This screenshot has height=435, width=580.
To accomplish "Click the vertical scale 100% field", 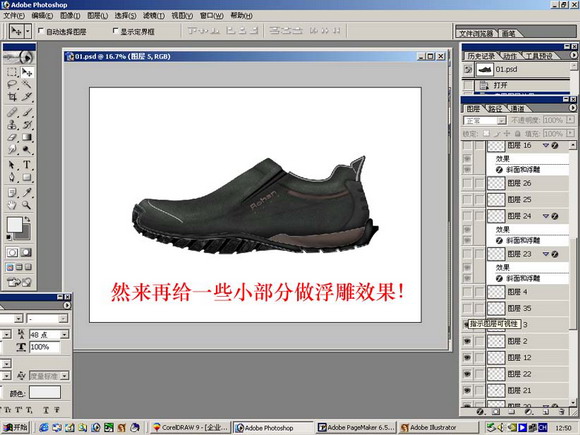I will (44, 347).
